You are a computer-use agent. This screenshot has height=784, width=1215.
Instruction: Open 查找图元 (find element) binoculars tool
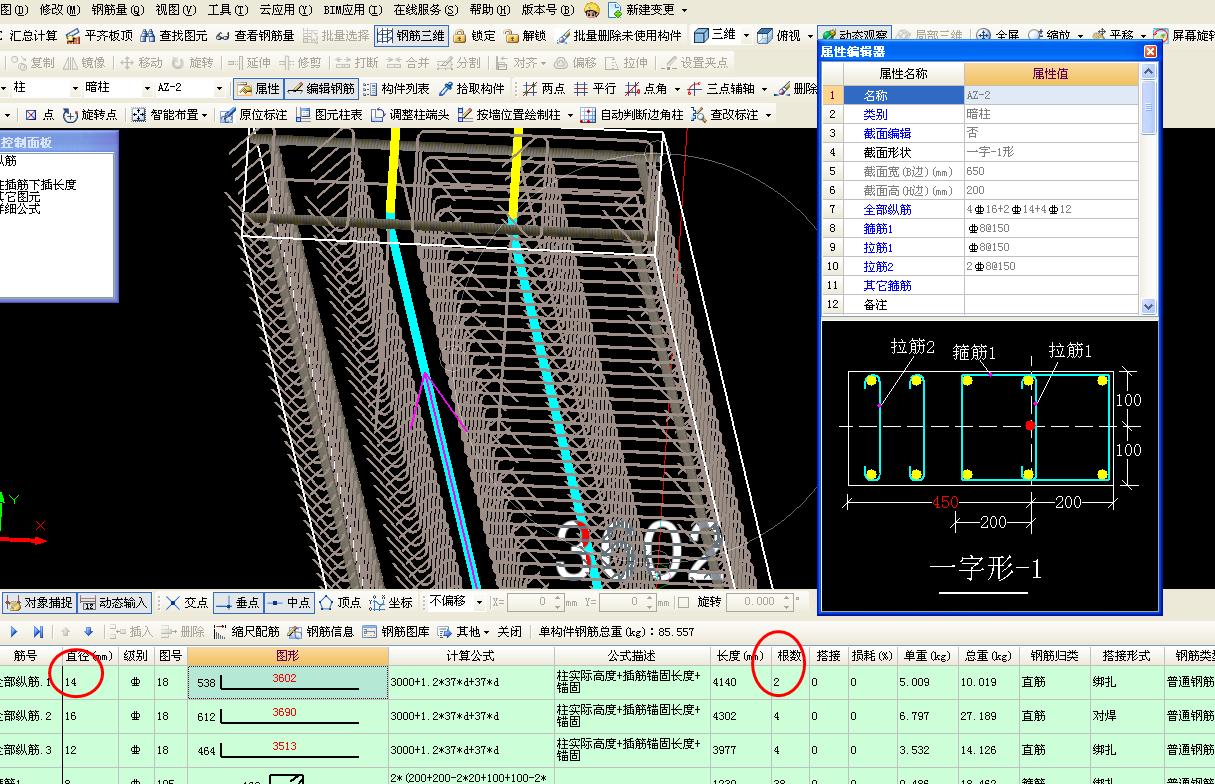pos(174,35)
